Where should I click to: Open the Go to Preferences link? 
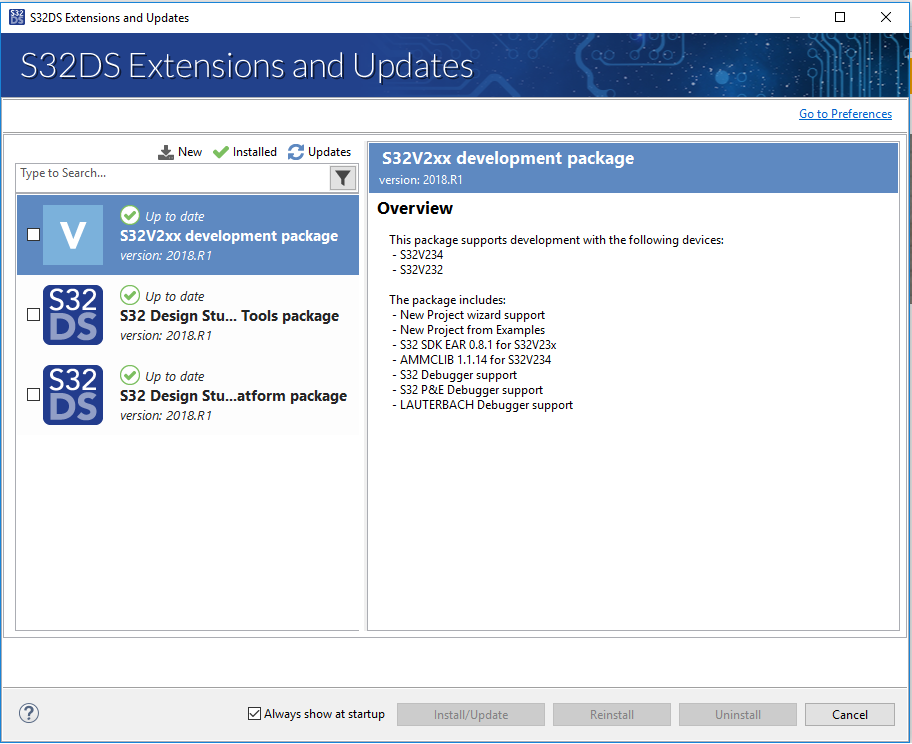click(x=845, y=114)
